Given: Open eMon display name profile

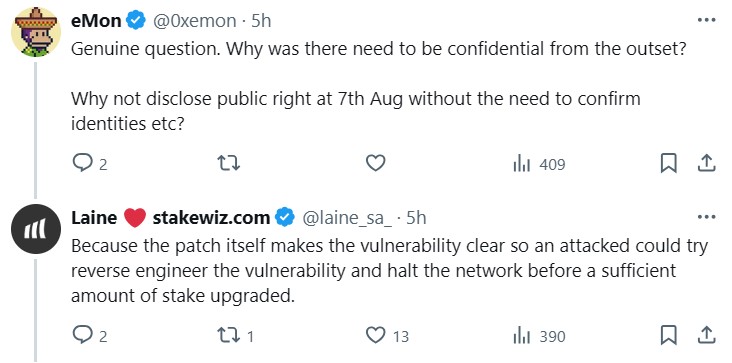Looking at the screenshot, I should 96,21.
